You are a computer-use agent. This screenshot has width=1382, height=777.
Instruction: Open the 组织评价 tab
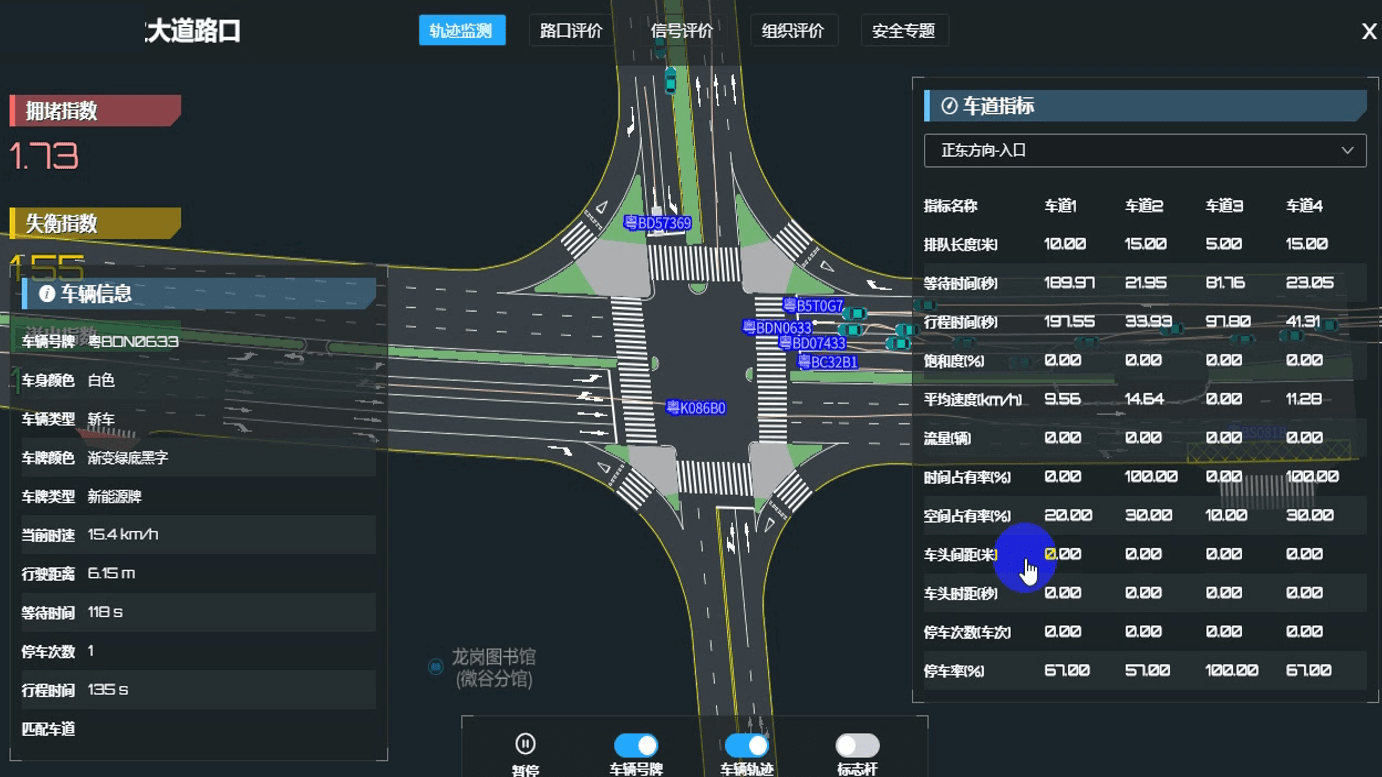click(x=793, y=31)
